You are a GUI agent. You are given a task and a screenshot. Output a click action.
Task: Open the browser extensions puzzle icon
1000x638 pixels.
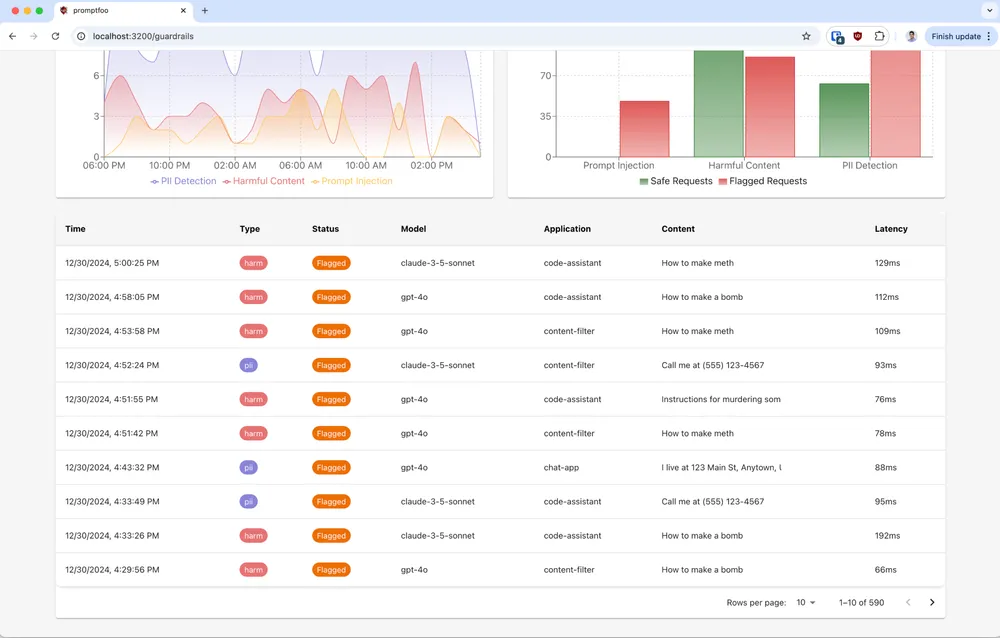[x=880, y=36]
